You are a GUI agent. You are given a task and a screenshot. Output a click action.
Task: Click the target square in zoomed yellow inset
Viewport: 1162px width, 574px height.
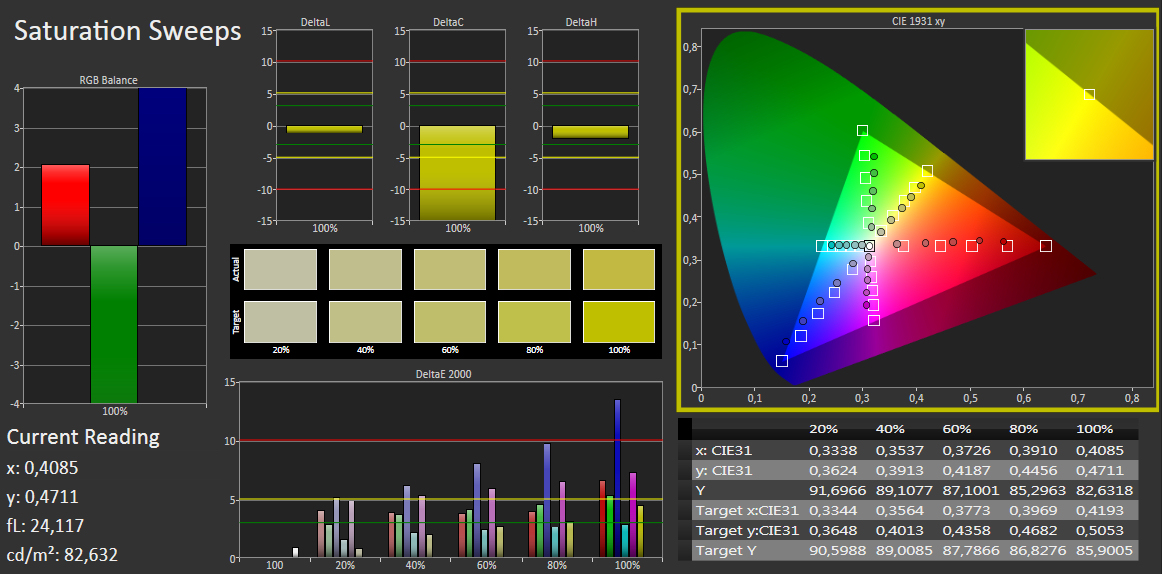[1089, 94]
